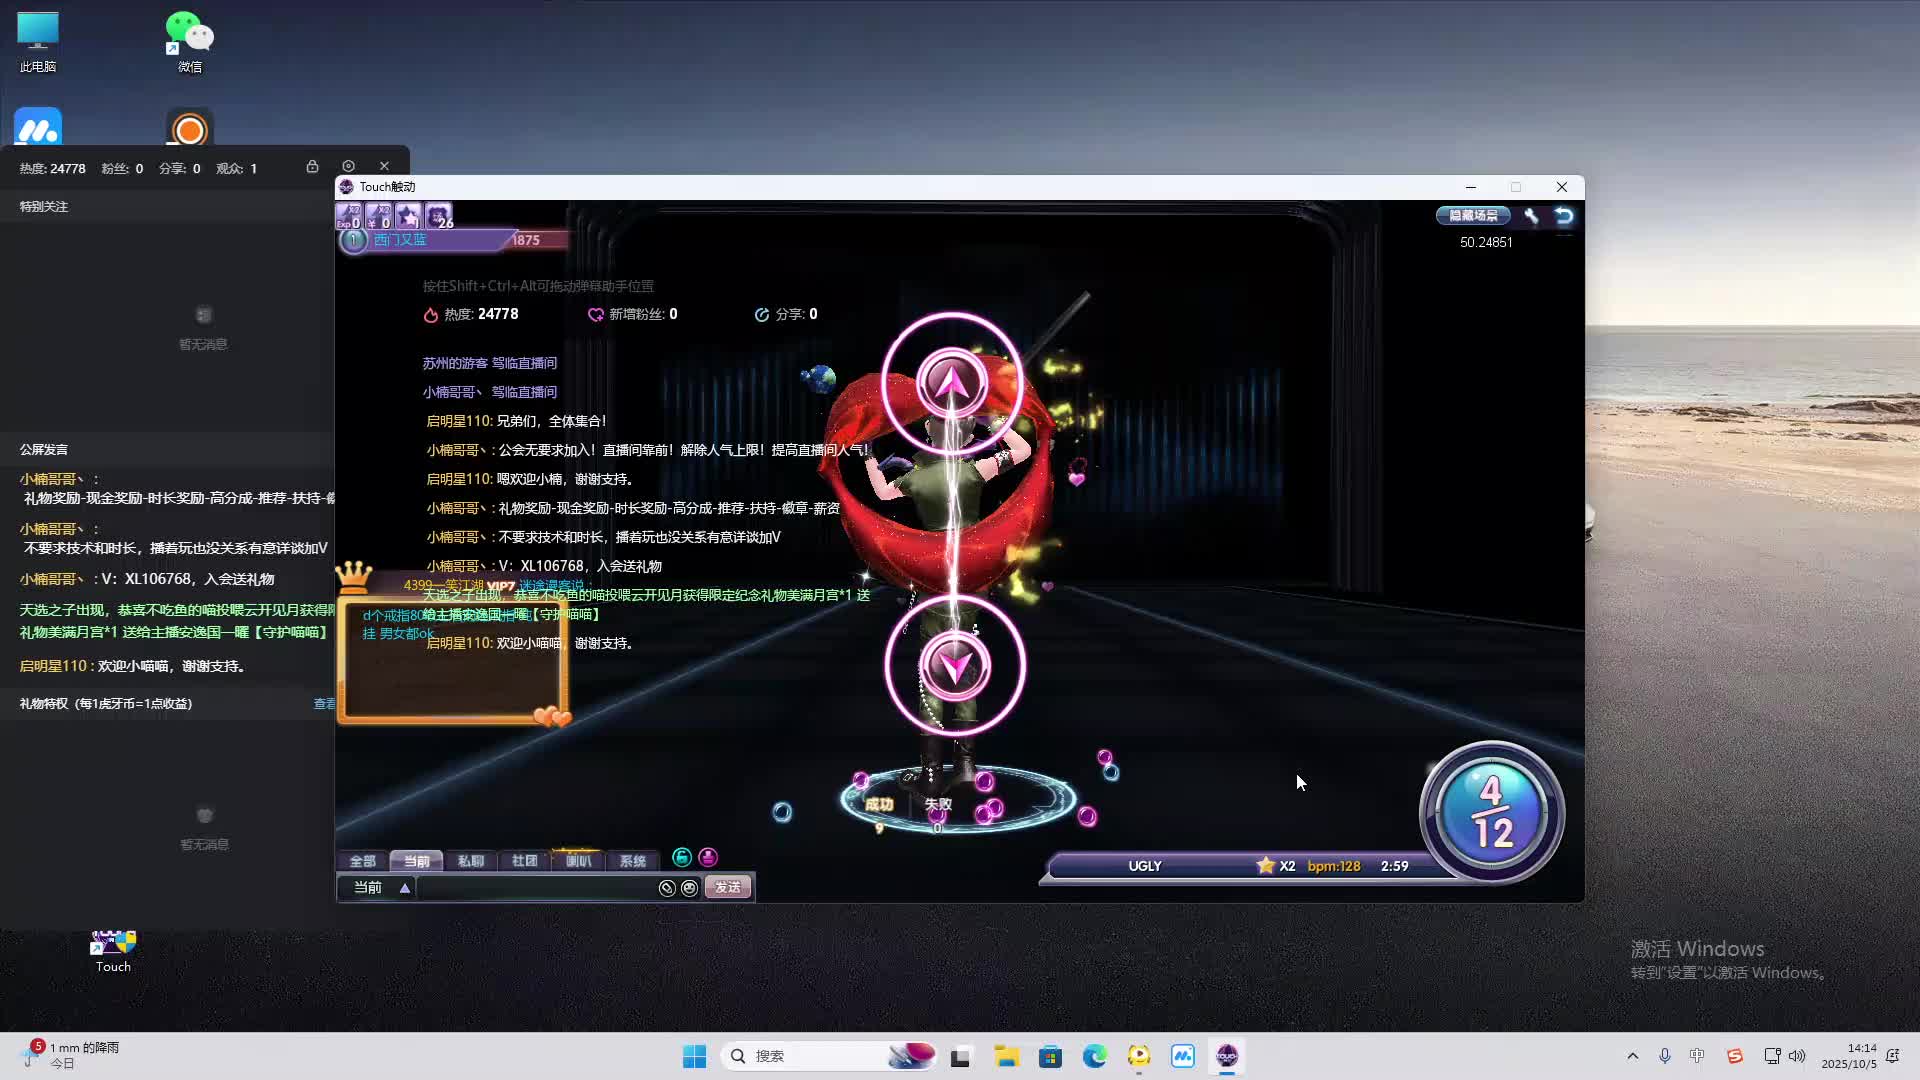Click the Exp X2 boost icon

[x=349, y=215]
